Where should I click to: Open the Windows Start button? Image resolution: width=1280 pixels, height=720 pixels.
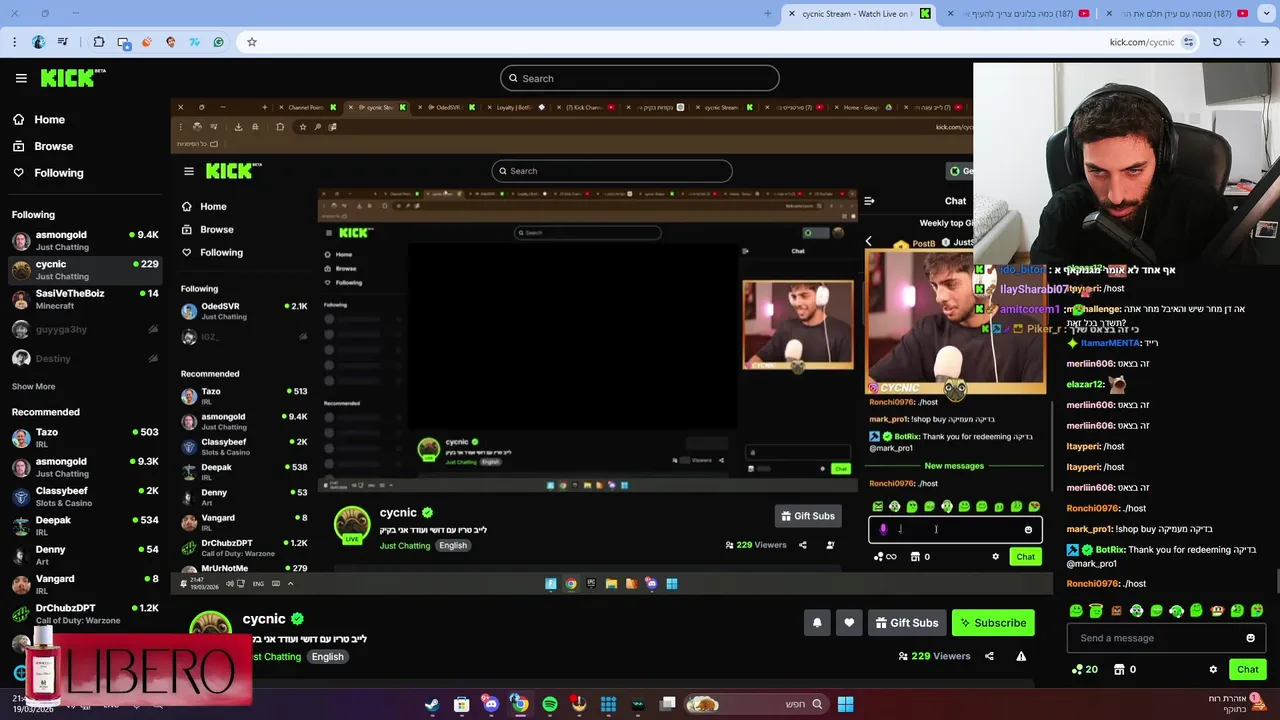coord(845,704)
